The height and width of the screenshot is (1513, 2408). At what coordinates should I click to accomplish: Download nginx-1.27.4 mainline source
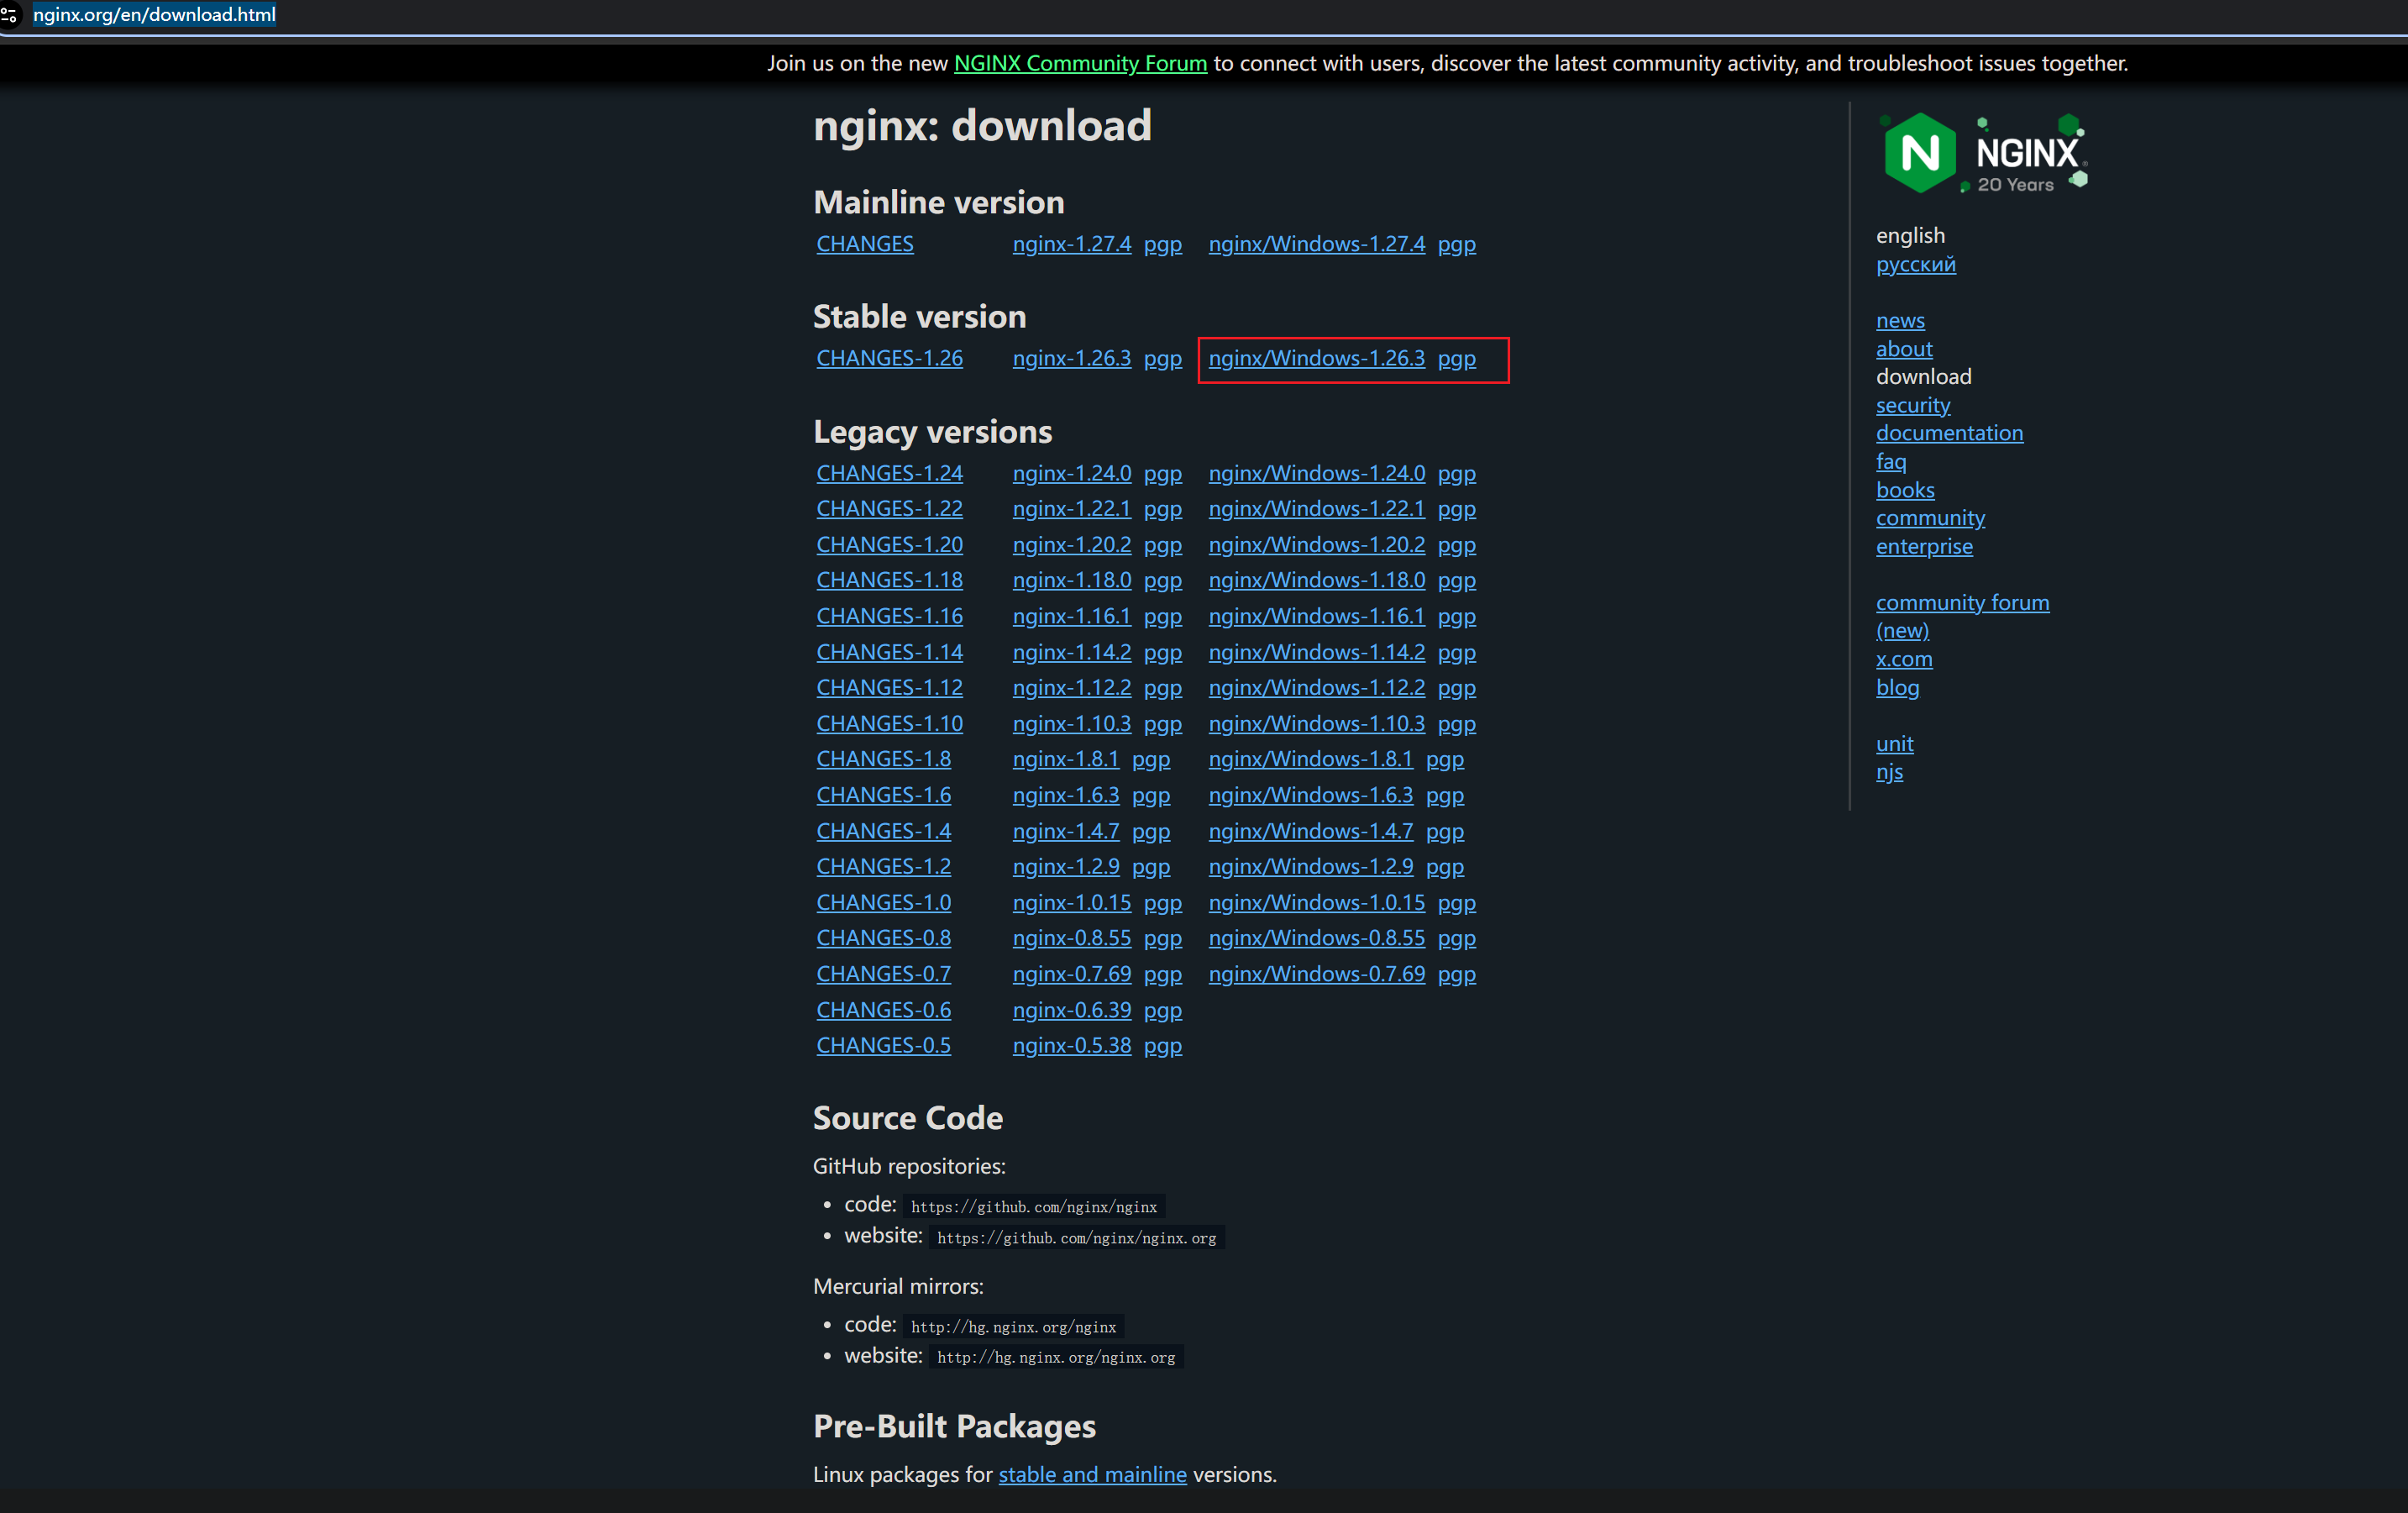pos(1071,244)
